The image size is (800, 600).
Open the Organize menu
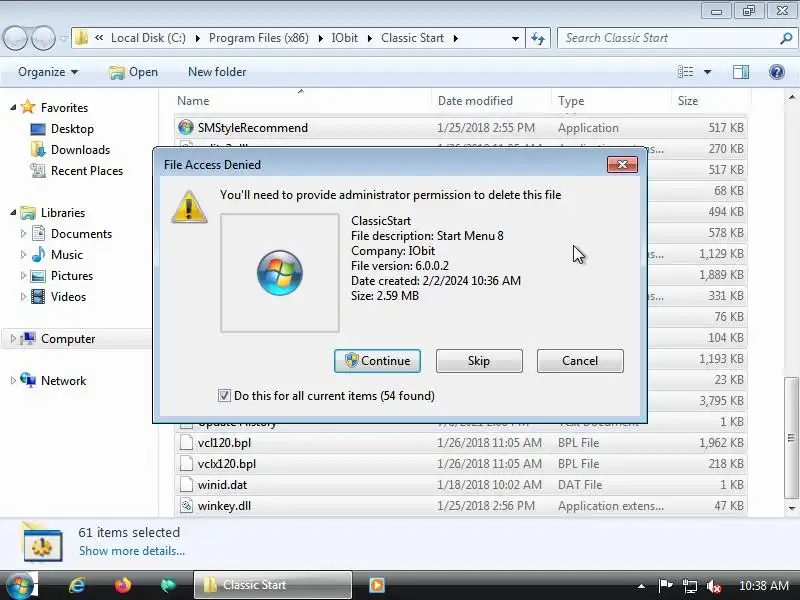click(x=48, y=72)
